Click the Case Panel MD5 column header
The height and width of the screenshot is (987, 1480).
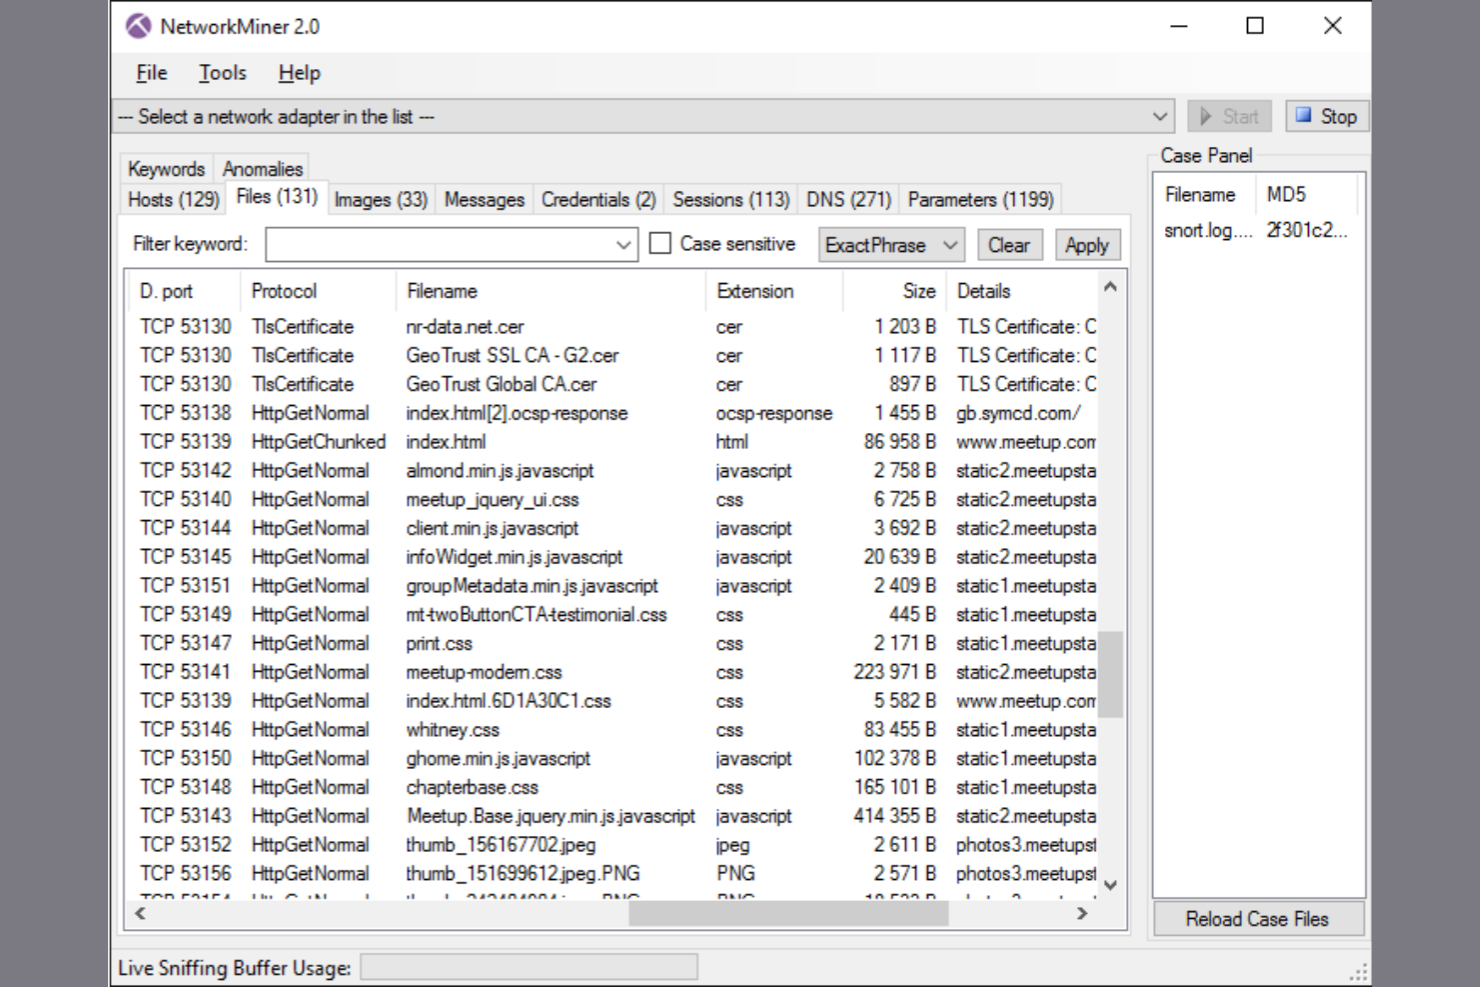pos(1307,195)
